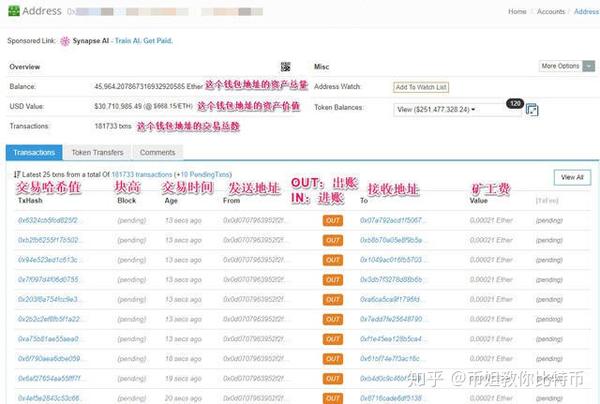Click the Block column header
This screenshot has width=600, height=404.
(x=127, y=200)
